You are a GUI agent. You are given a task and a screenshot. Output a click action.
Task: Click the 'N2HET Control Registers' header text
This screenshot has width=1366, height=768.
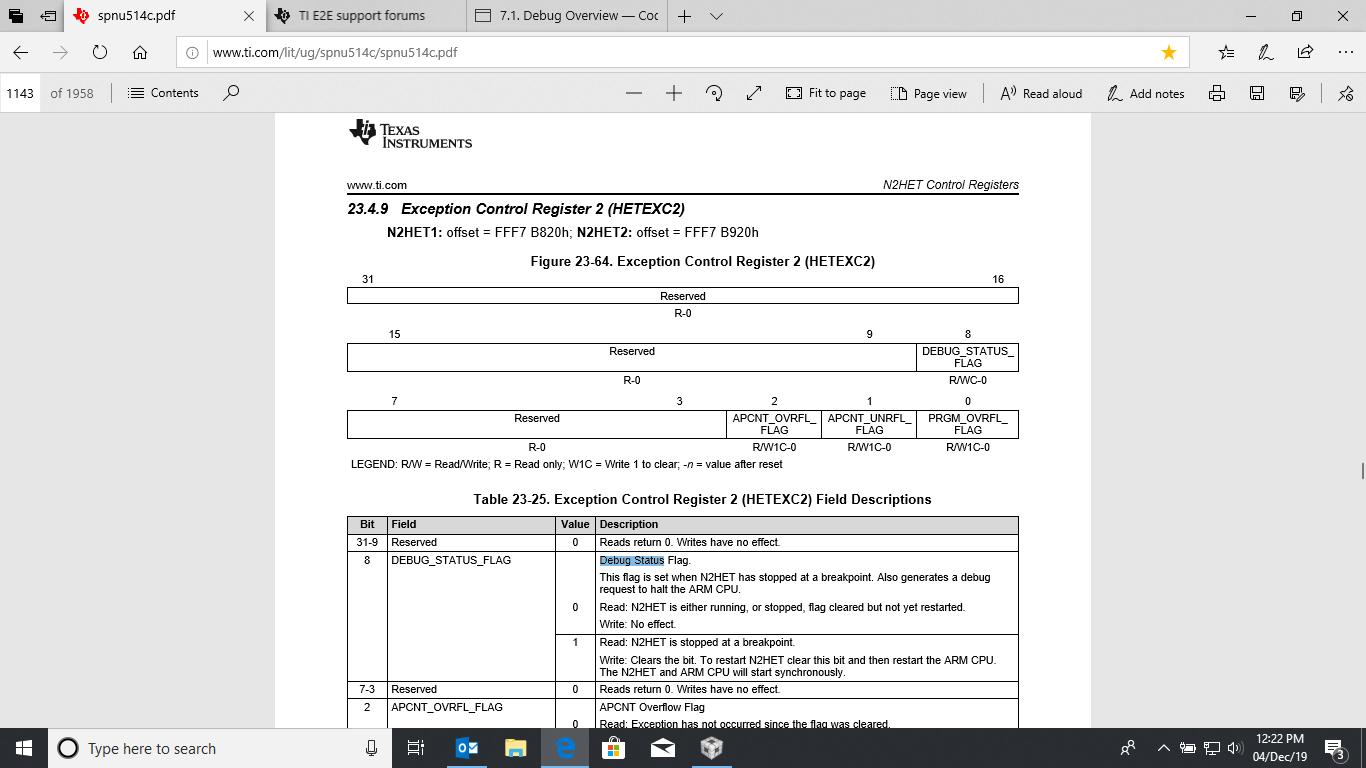click(x=950, y=185)
